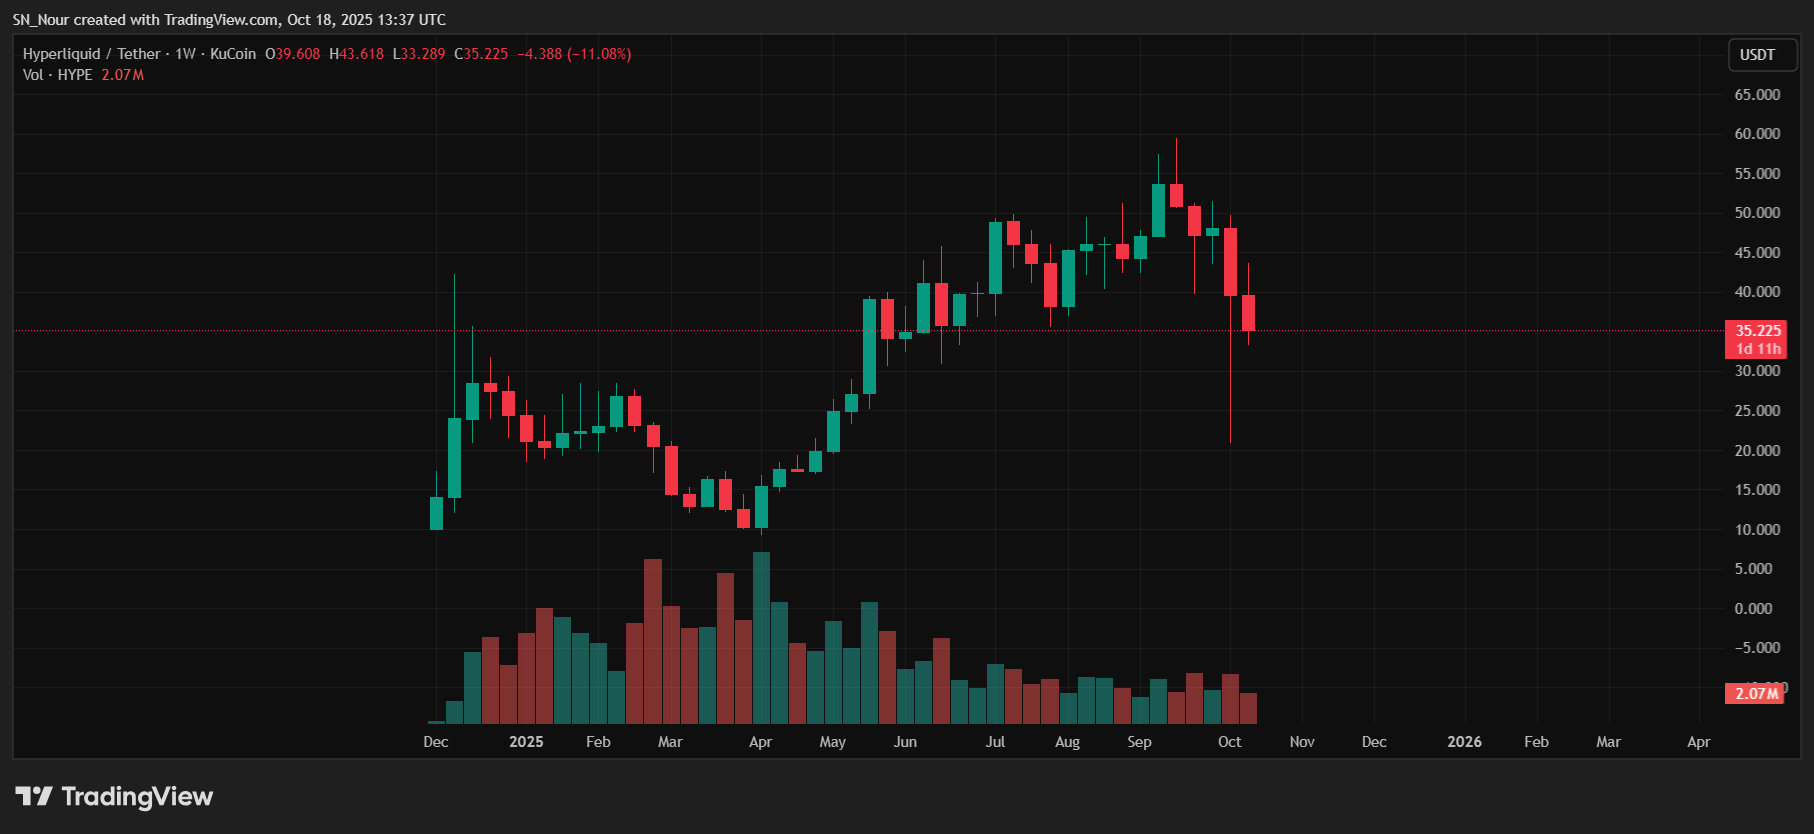
Task: Click the tallest green volume bar near Apr
Action: [x=761, y=638]
